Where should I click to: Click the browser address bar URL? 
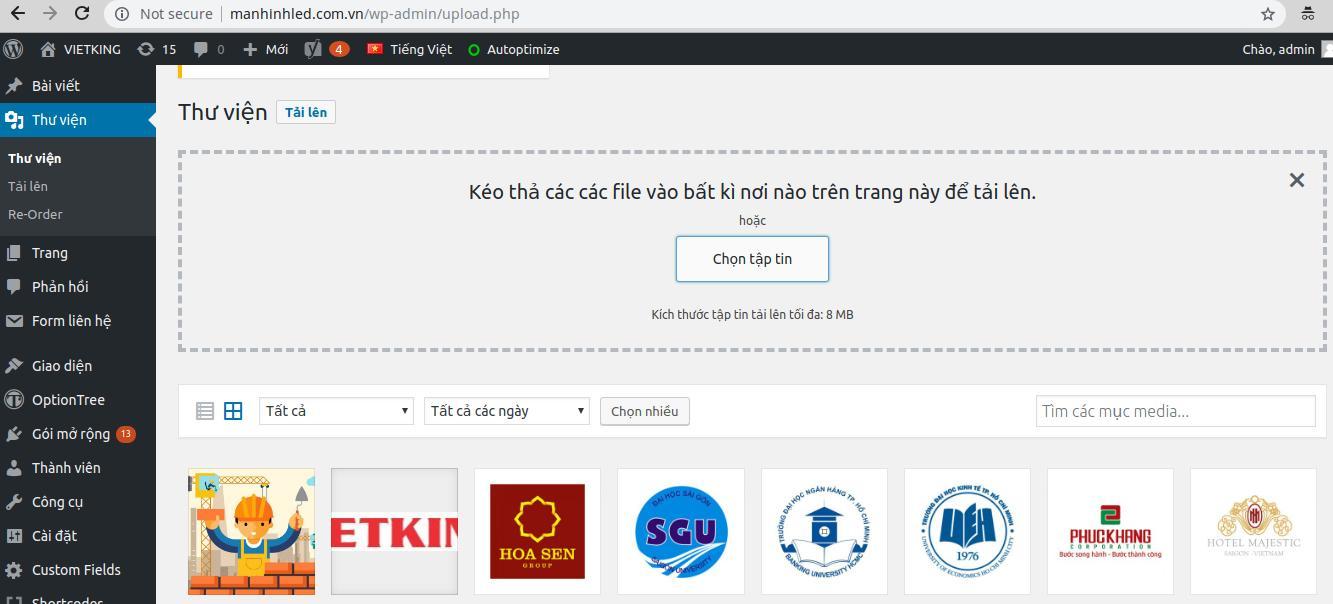point(374,14)
